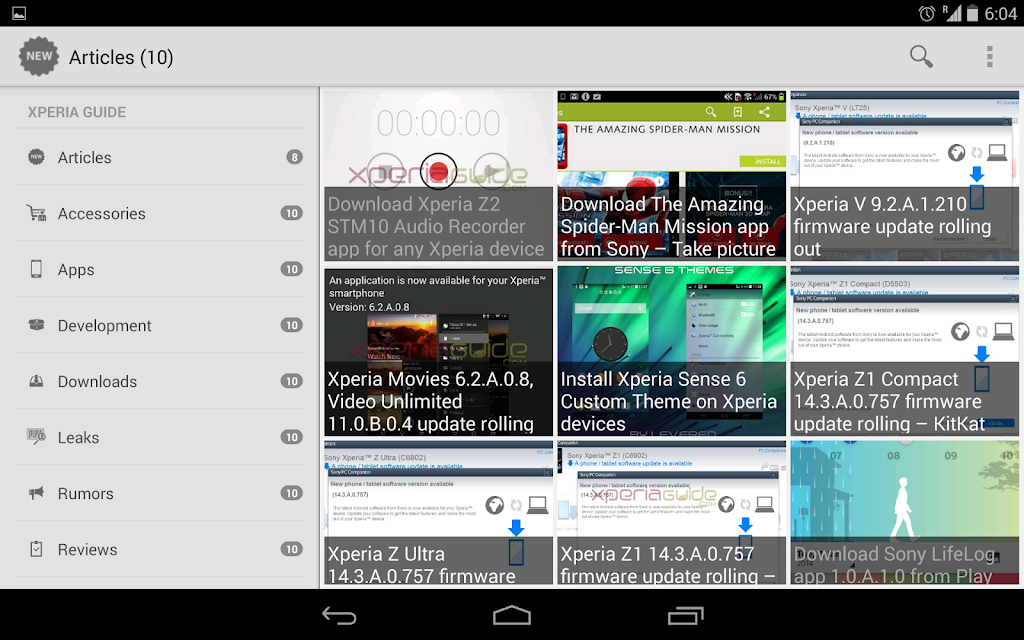
Task: Tap the Android recent apps button
Action: (685, 615)
